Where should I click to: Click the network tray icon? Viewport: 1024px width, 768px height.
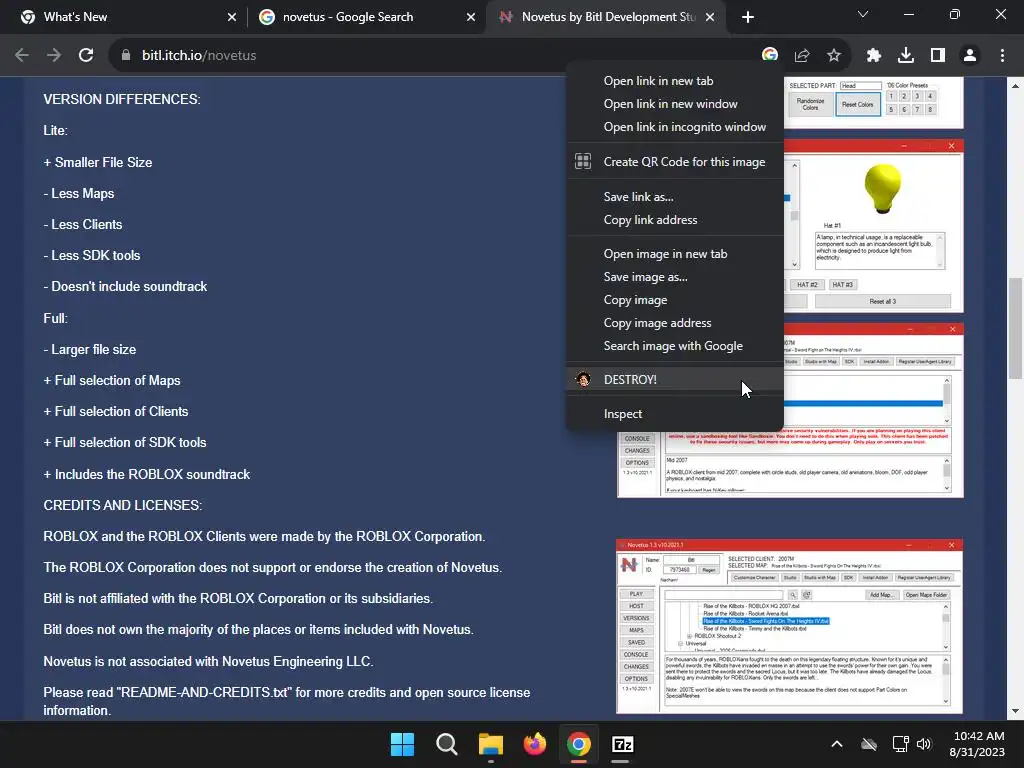tap(901, 744)
